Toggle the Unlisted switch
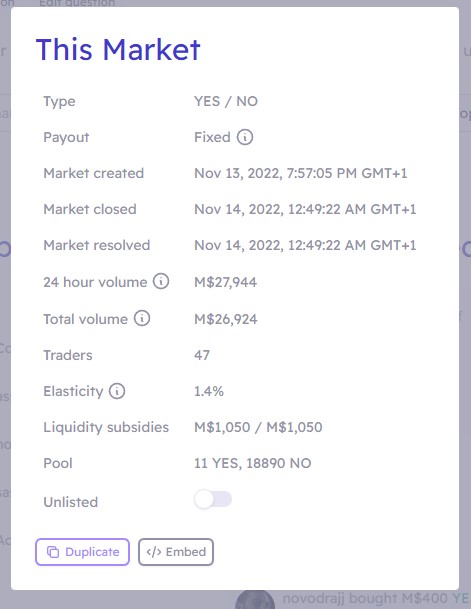 (x=213, y=499)
